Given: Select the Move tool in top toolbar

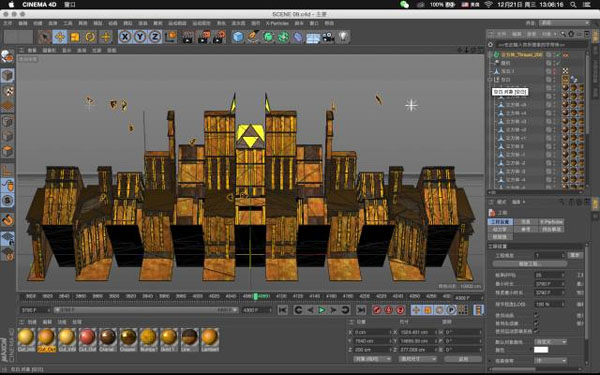Looking at the screenshot, I should tap(60, 37).
